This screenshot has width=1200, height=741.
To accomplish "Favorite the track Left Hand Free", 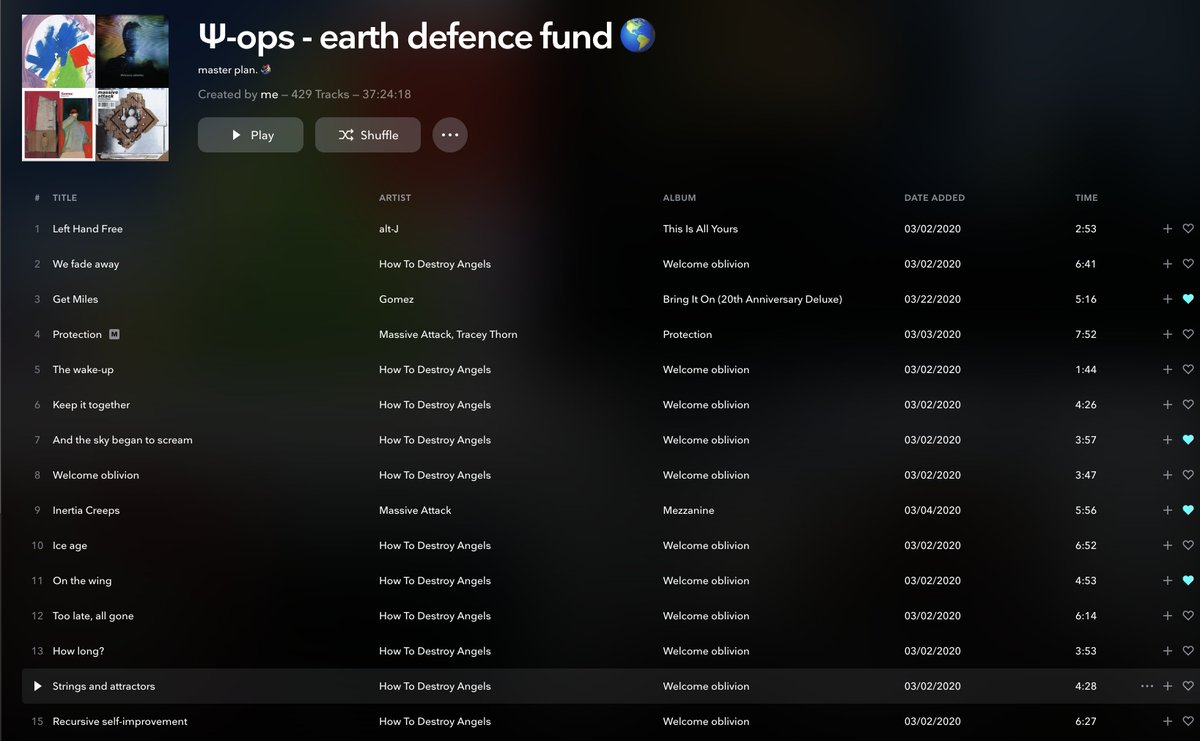I will (1188, 229).
